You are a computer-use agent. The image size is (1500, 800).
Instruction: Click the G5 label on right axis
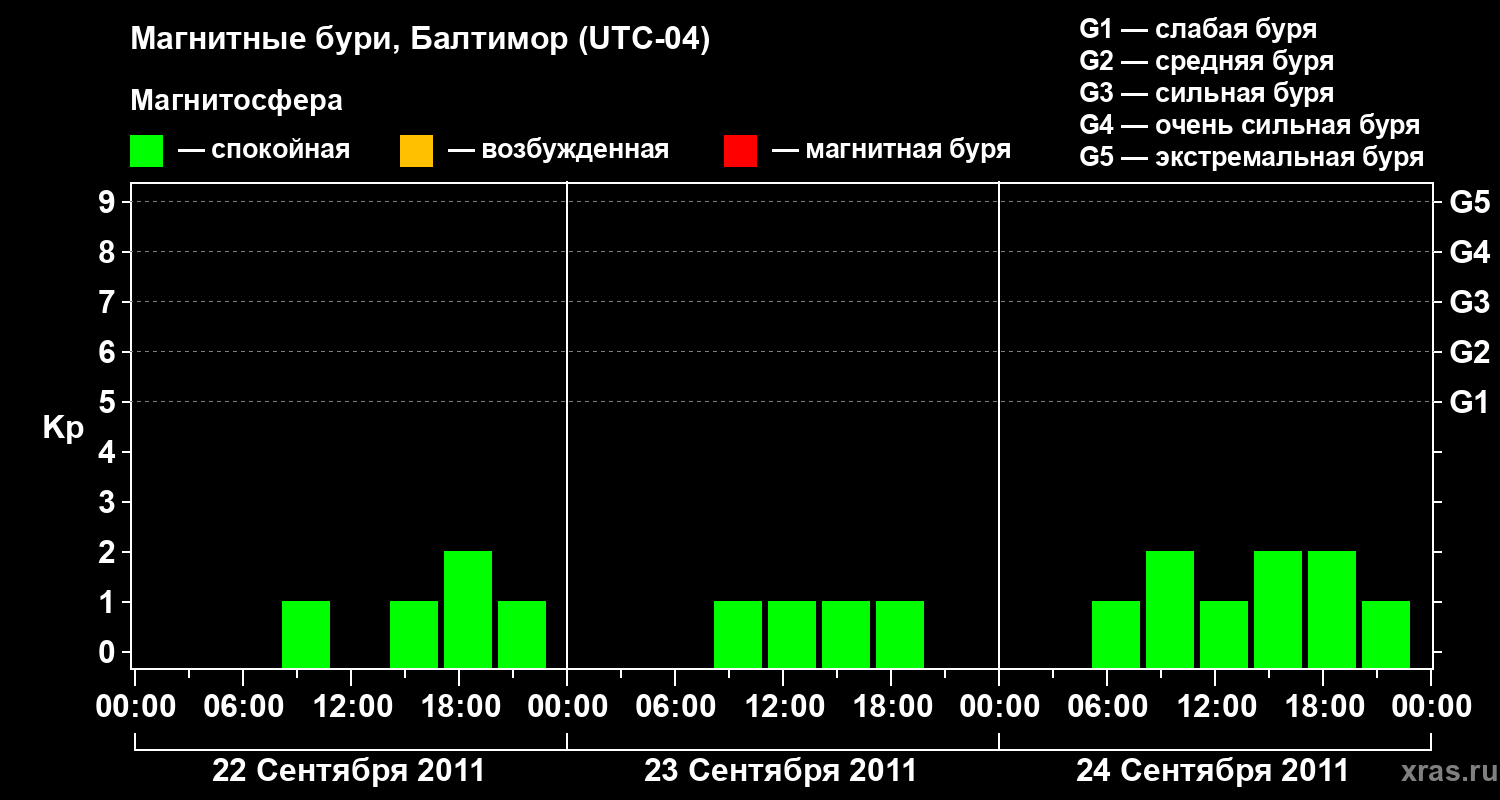point(1470,202)
